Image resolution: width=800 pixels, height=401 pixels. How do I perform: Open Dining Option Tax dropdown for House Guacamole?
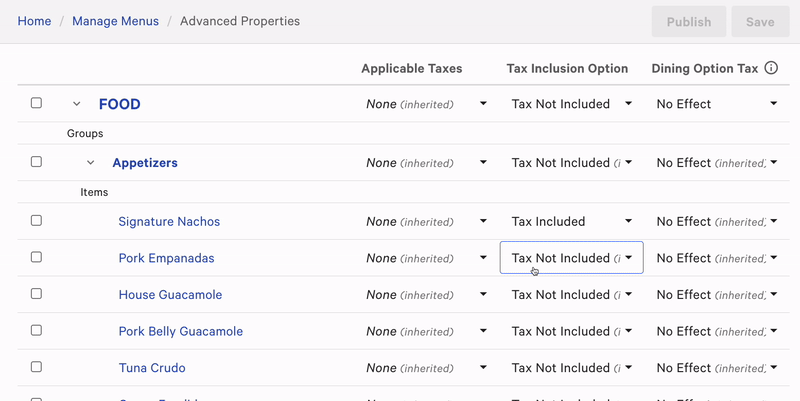click(x=716, y=295)
